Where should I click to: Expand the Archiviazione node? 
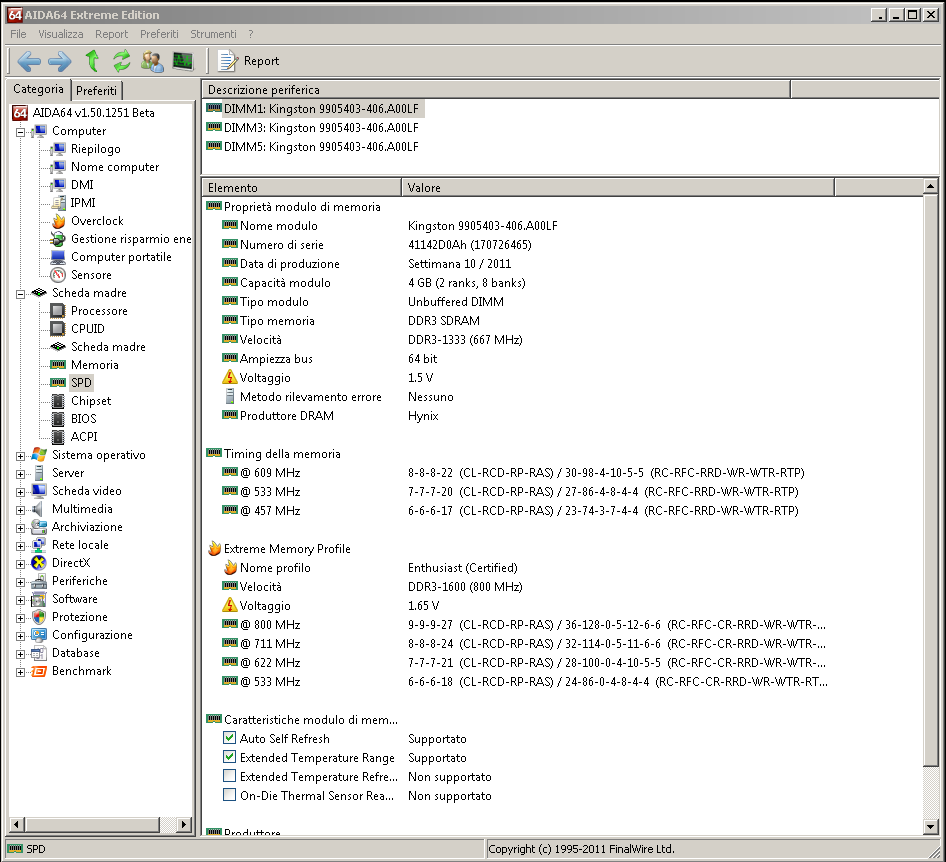coord(21,528)
